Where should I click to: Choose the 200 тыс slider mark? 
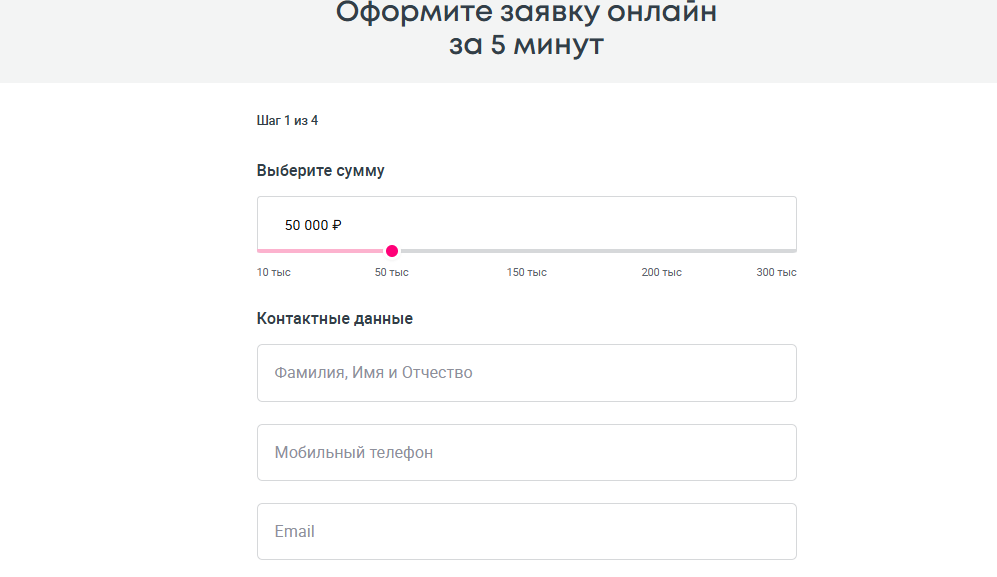point(662,273)
